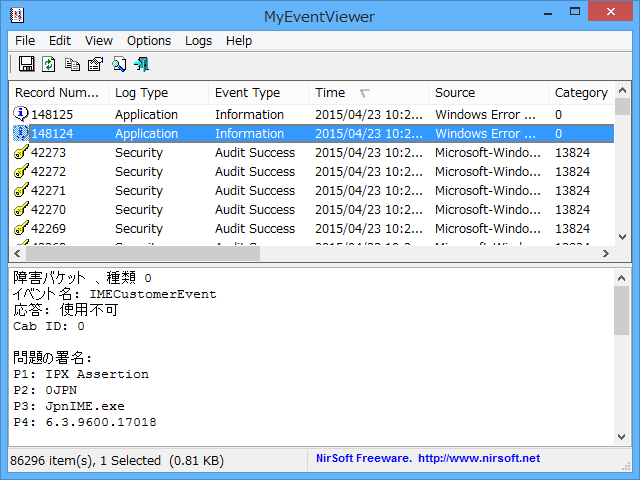Viewport: 640px width, 480px height.
Task: Open the Logs menu
Action: click(198, 41)
